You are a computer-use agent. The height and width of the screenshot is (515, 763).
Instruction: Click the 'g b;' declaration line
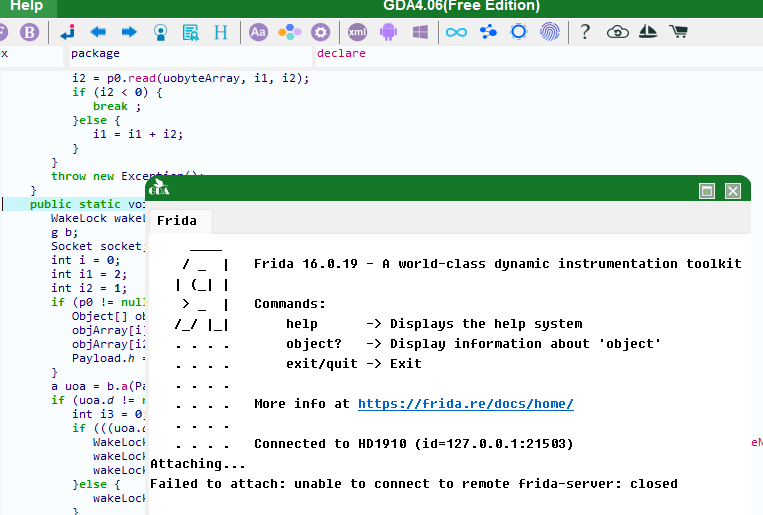(x=64, y=232)
